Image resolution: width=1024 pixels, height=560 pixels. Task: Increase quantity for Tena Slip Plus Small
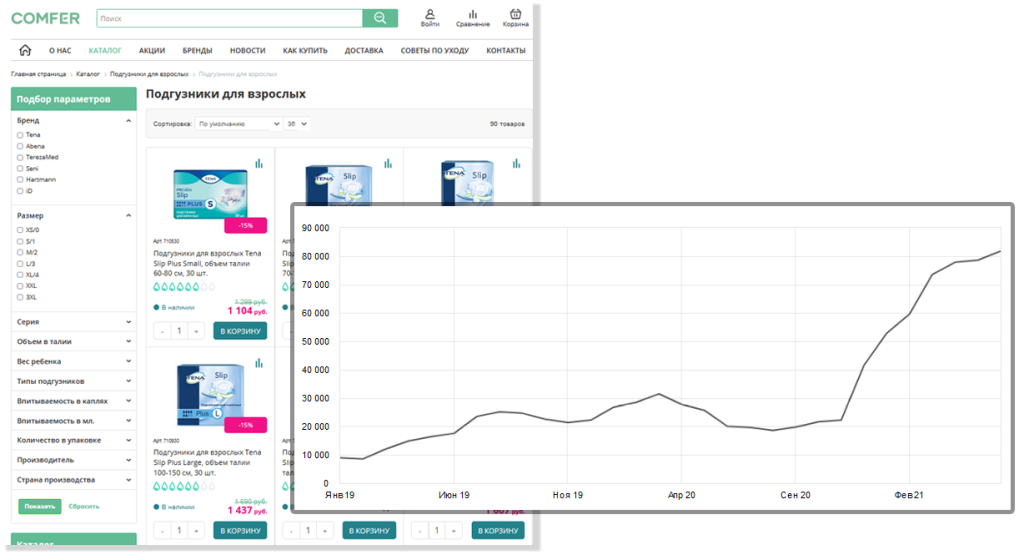(196, 332)
